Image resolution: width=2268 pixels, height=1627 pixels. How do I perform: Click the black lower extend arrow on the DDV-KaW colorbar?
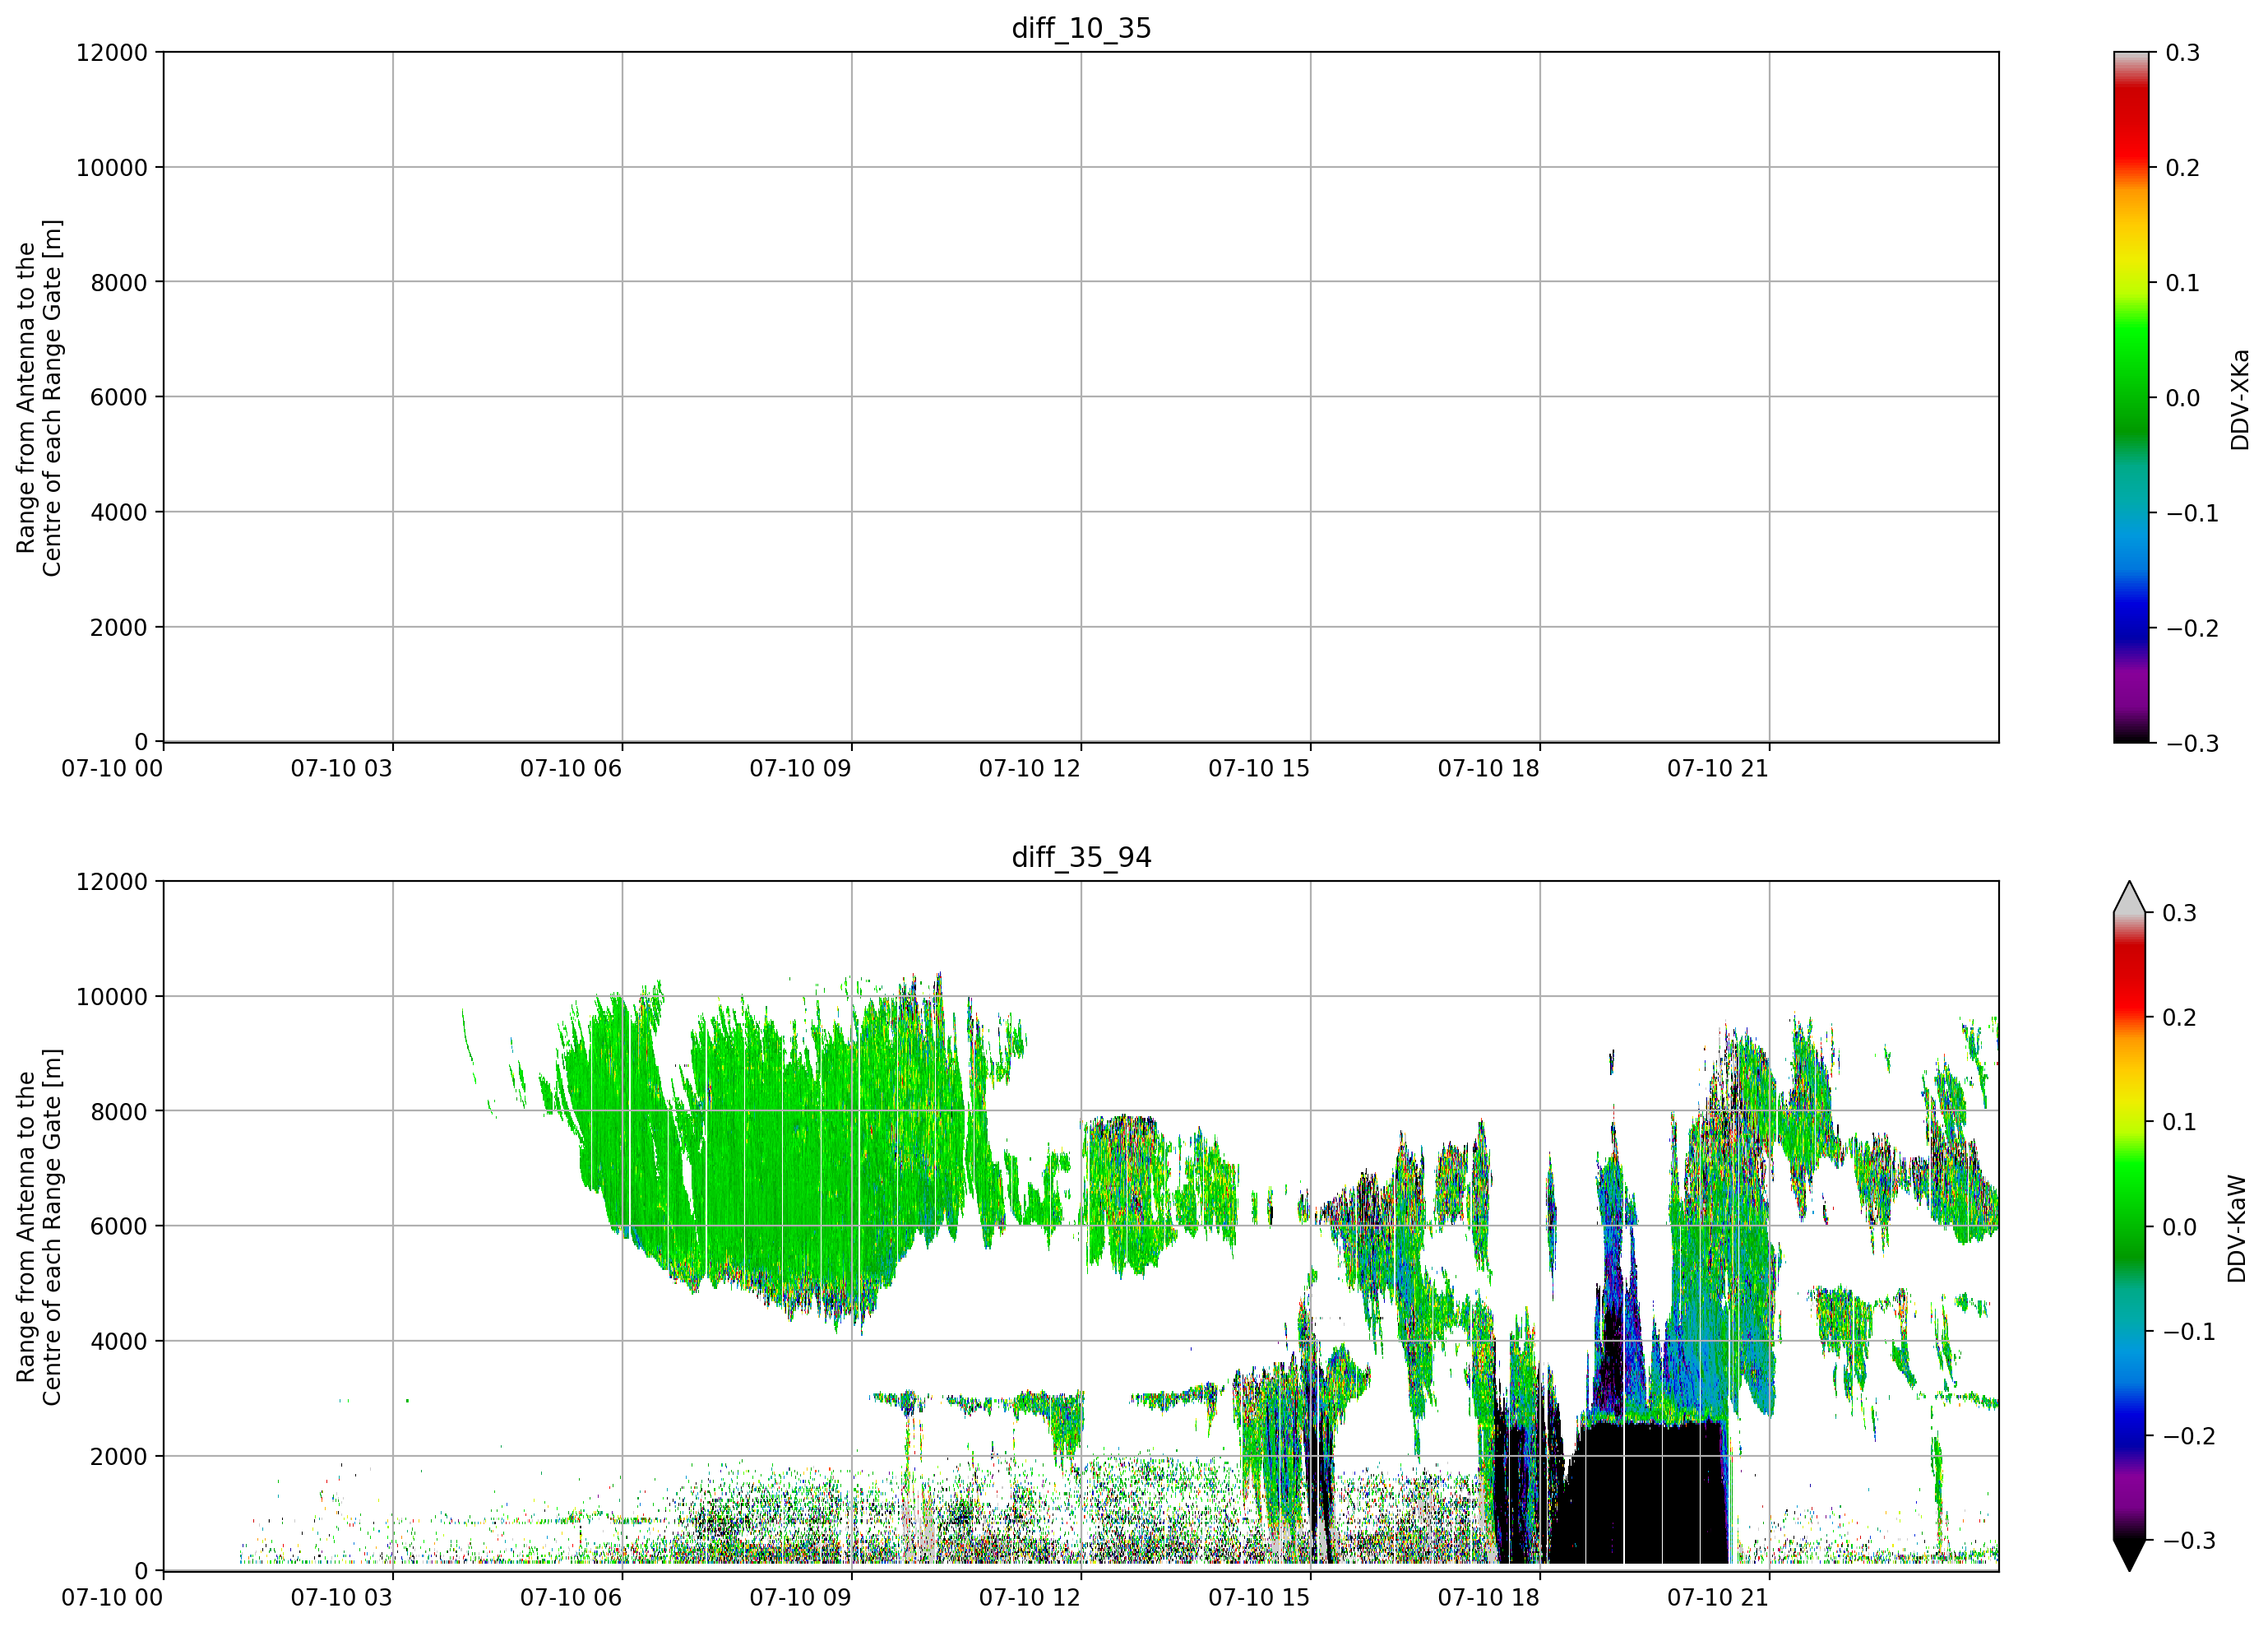click(x=2131, y=1555)
